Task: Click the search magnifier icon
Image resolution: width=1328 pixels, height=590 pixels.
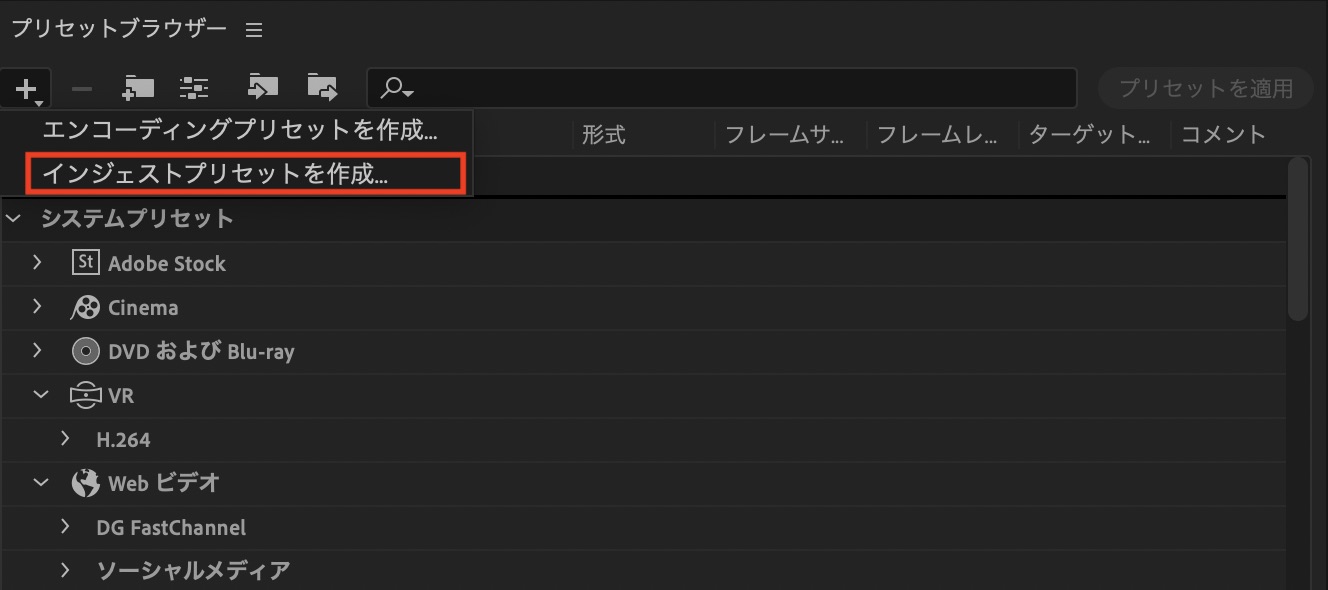Action: (x=396, y=89)
